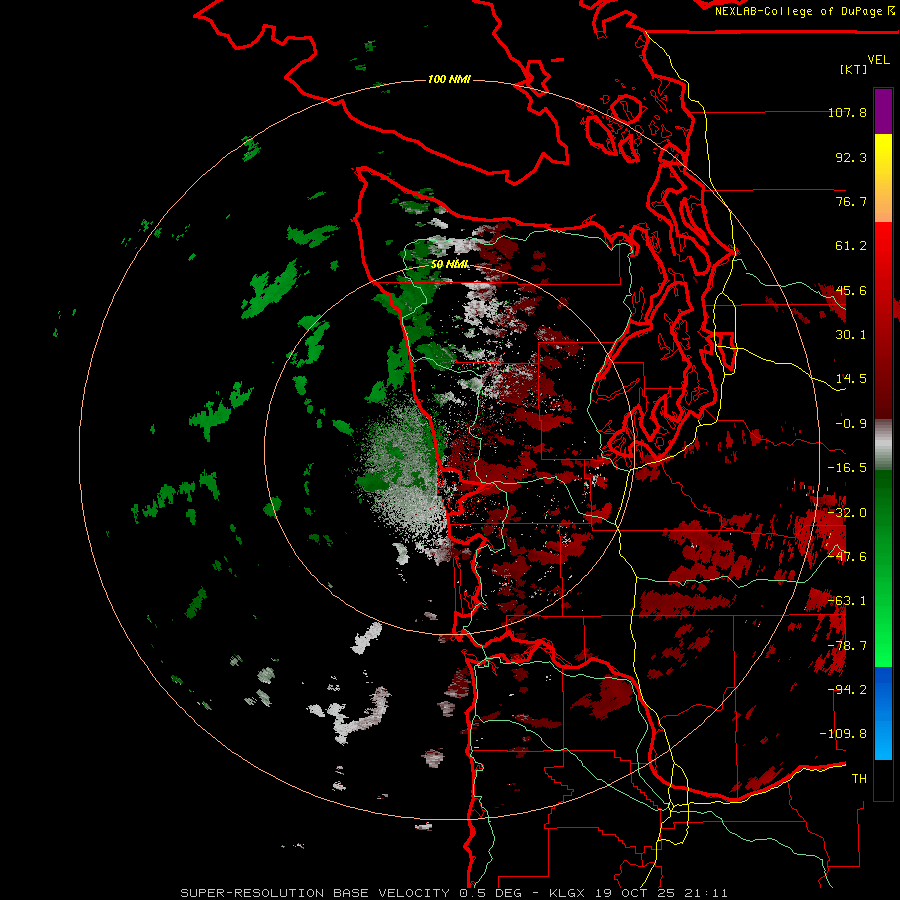Click the 61.2 velocity scale value

coord(851,246)
